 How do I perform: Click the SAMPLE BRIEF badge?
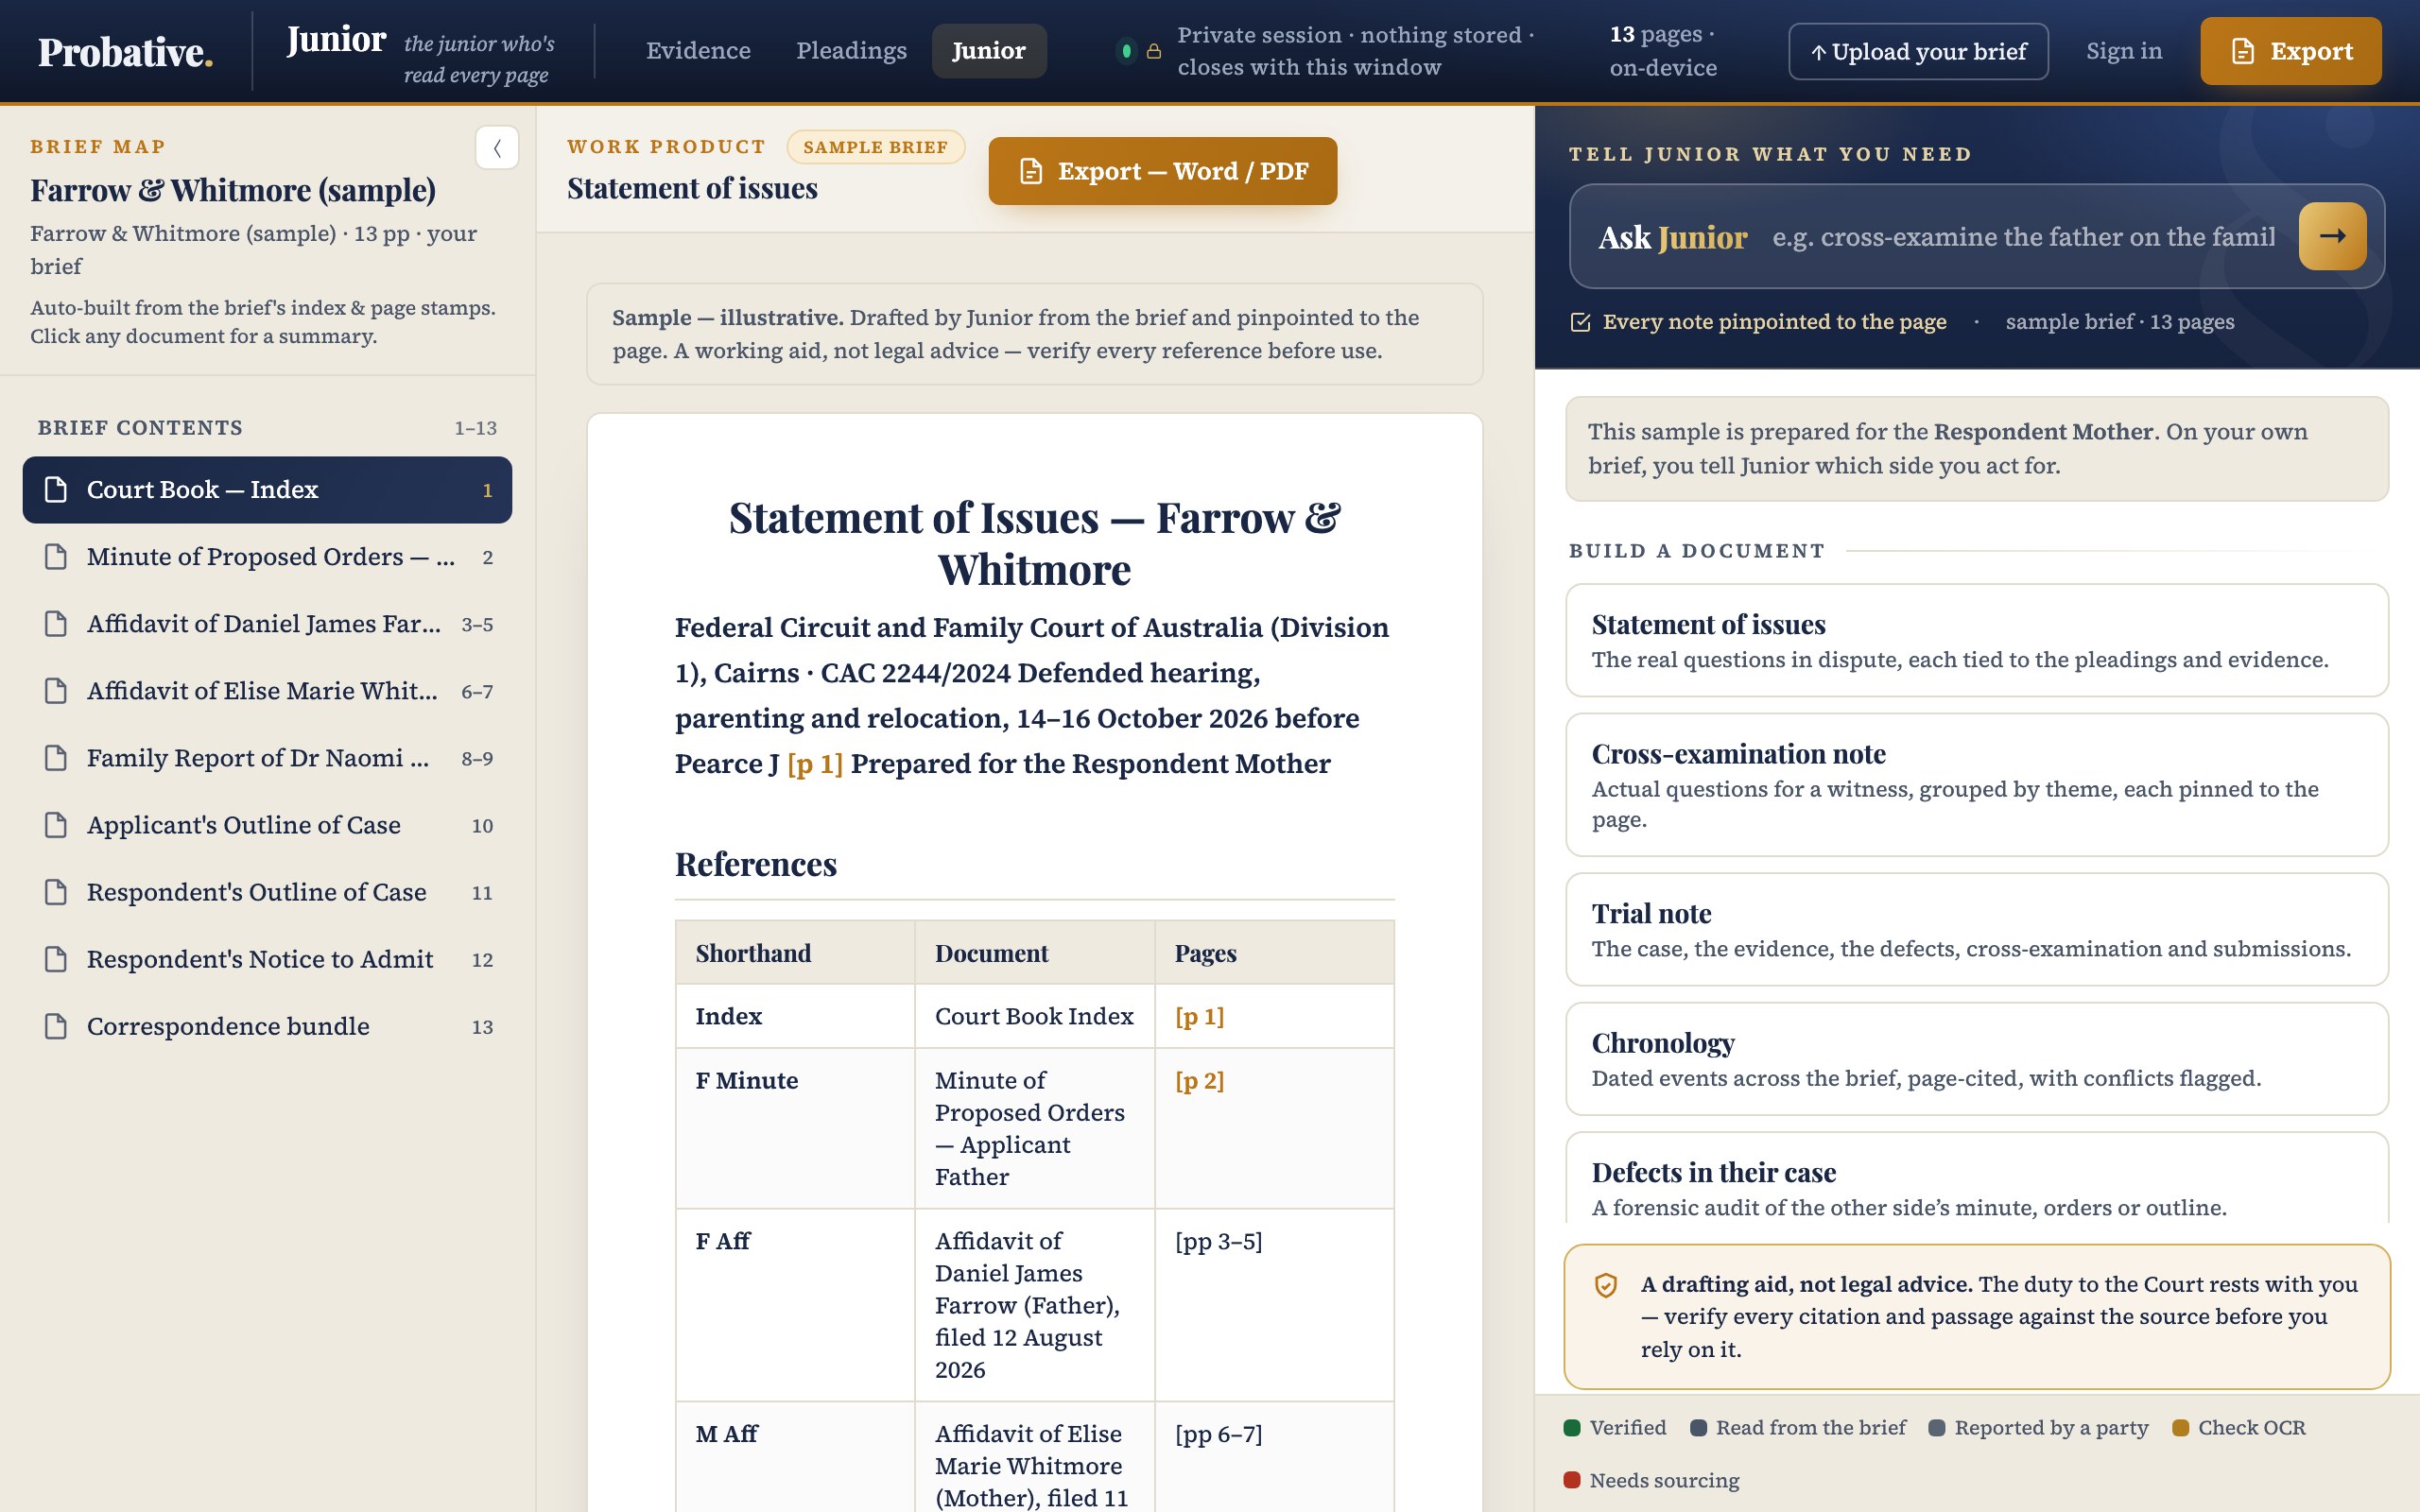[x=875, y=147]
